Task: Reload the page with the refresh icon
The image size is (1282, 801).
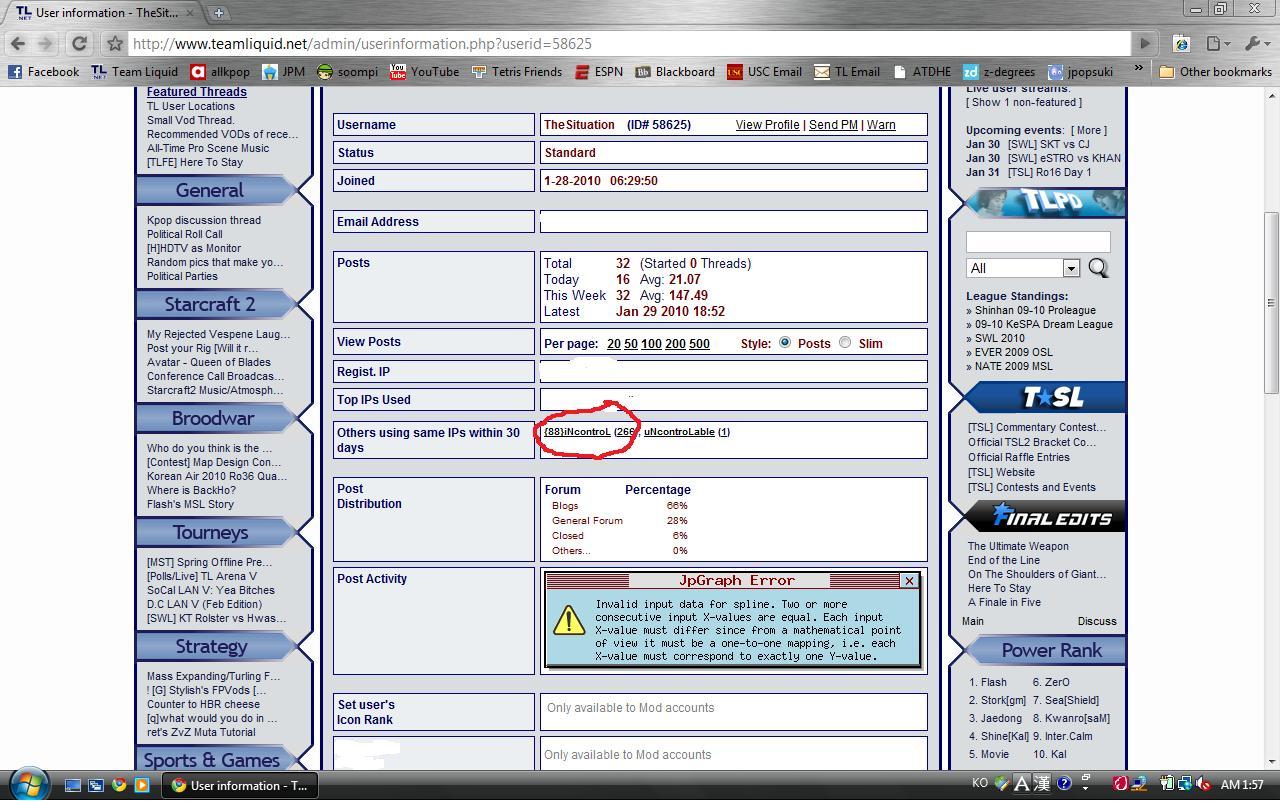Action: coord(79,44)
